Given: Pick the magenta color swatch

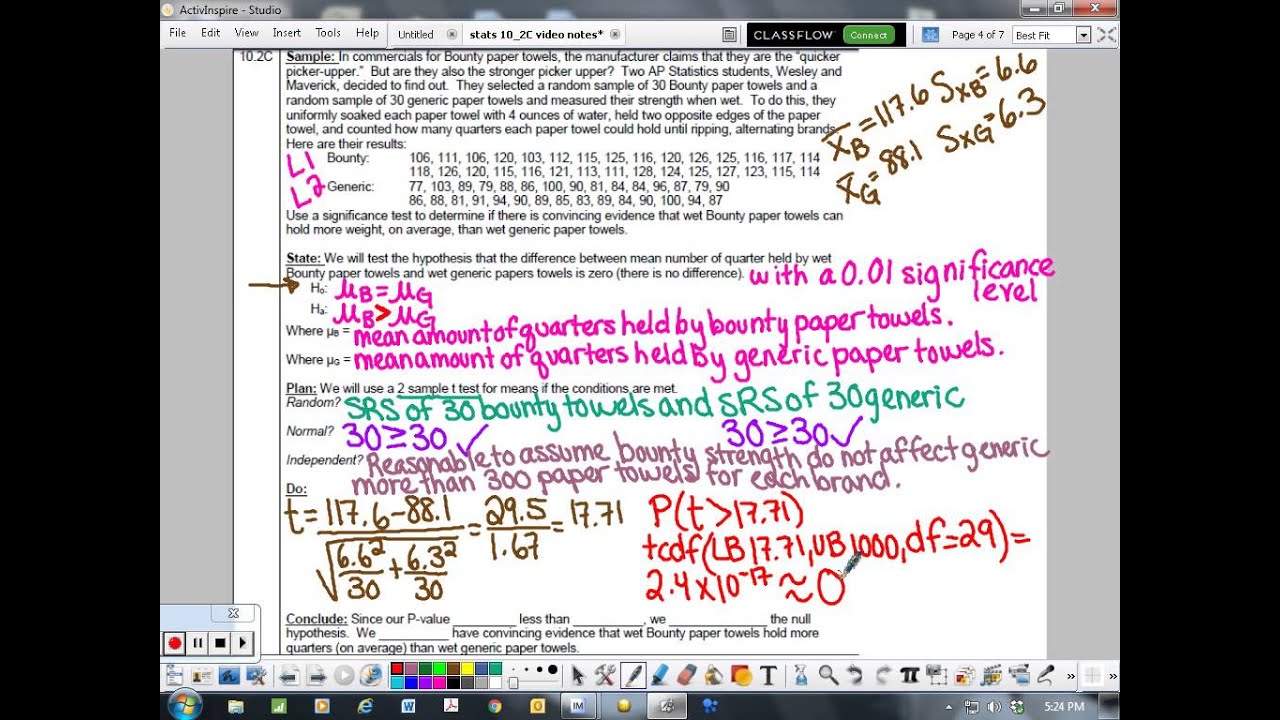Looking at the screenshot, I should [x=439, y=682].
